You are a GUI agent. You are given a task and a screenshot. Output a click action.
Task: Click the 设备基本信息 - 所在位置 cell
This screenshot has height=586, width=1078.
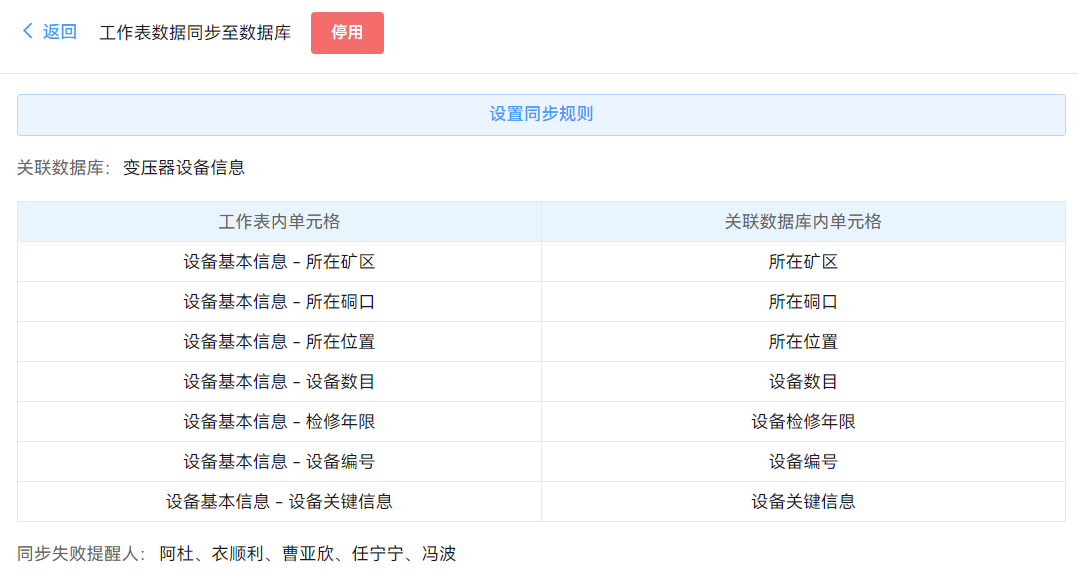pos(279,342)
